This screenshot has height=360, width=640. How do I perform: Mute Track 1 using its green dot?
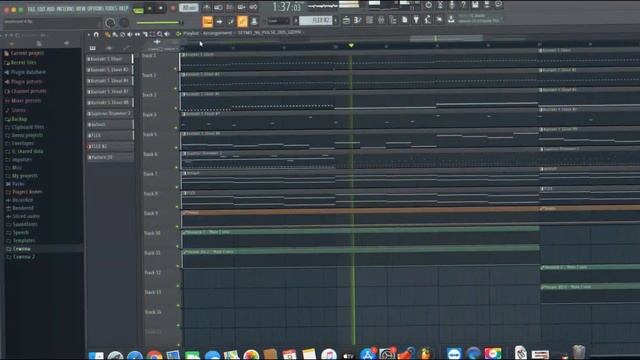pyautogui.click(x=176, y=69)
